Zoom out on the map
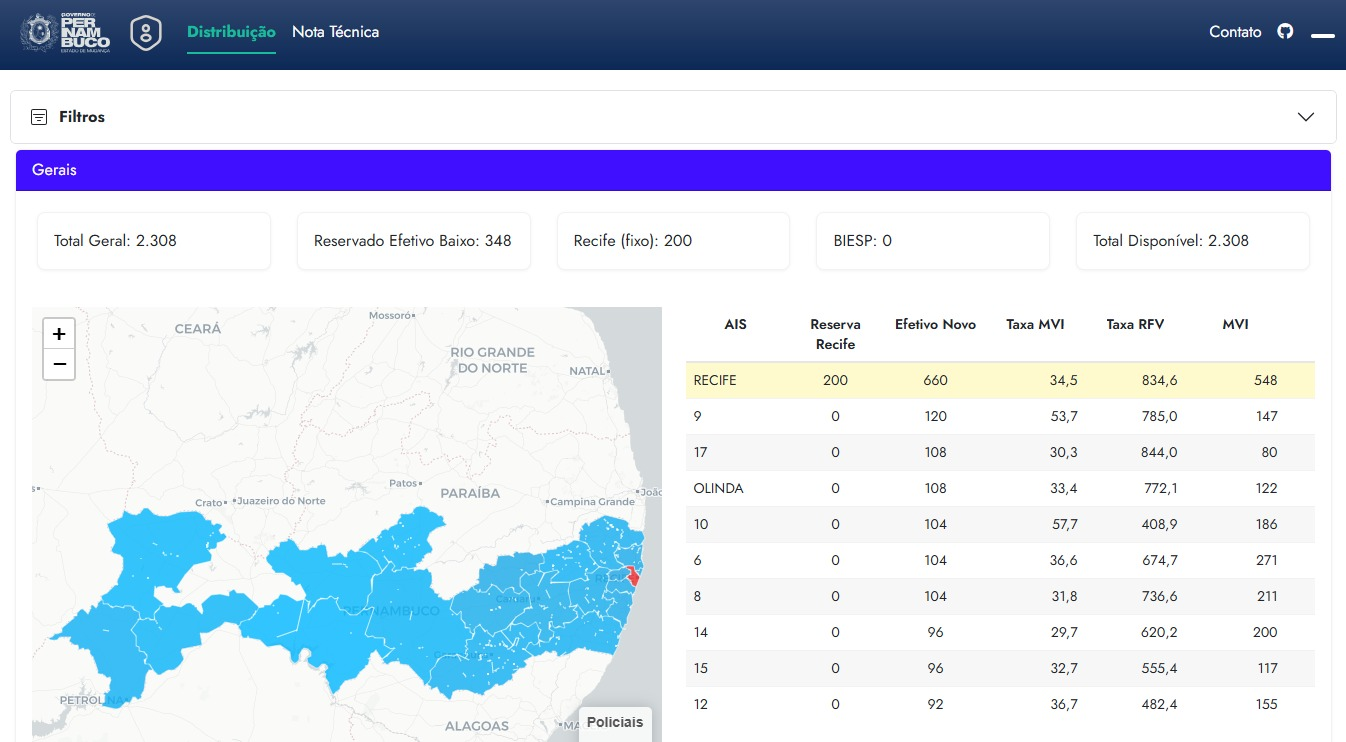The image size is (1346, 742). (59, 365)
